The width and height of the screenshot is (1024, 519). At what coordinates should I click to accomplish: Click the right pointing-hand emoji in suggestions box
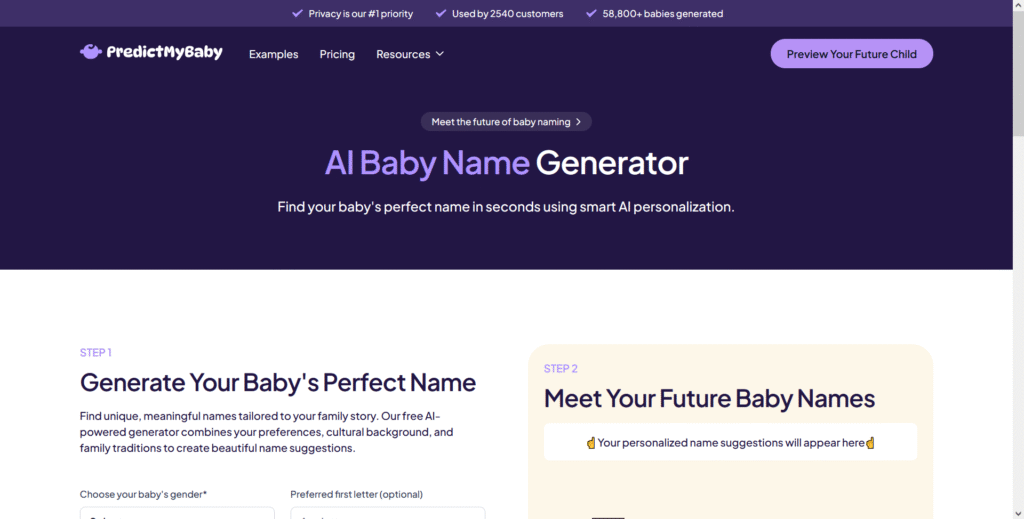click(x=870, y=443)
